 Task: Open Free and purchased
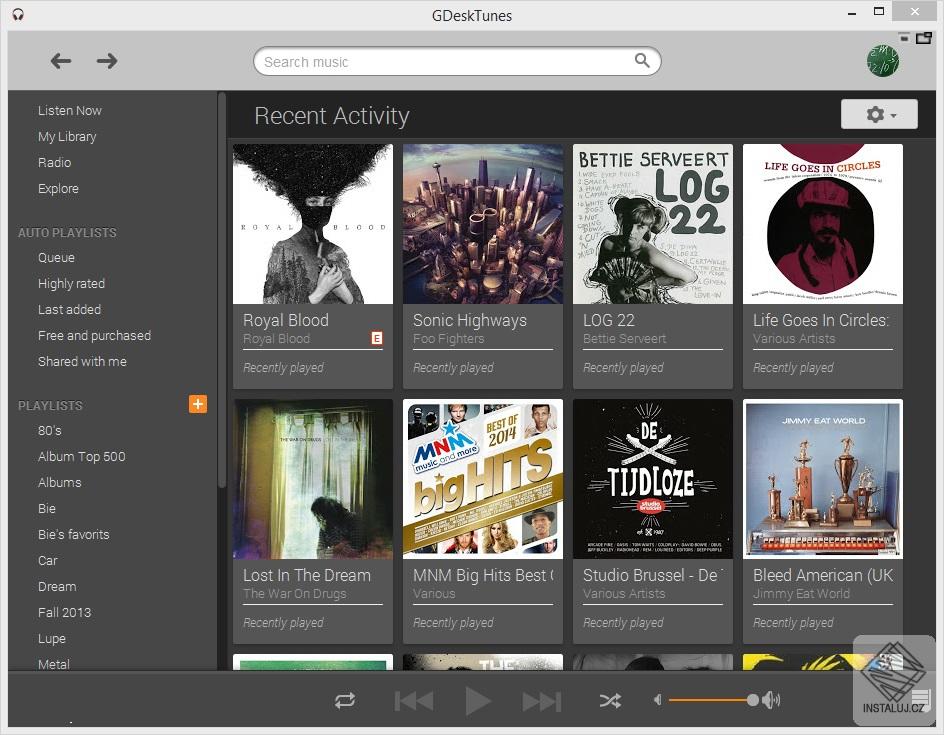coord(94,335)
